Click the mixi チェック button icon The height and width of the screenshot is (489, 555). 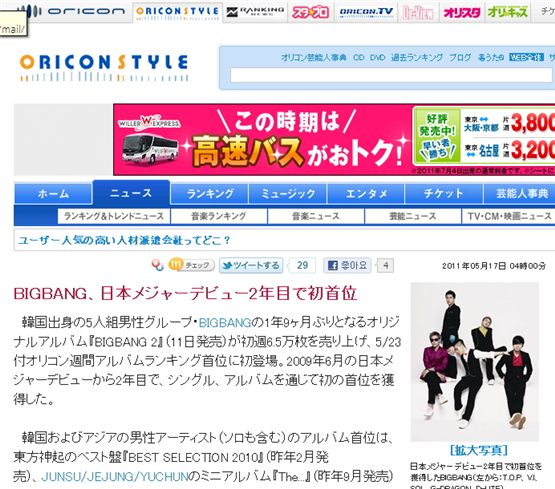(x=191, y=265)
